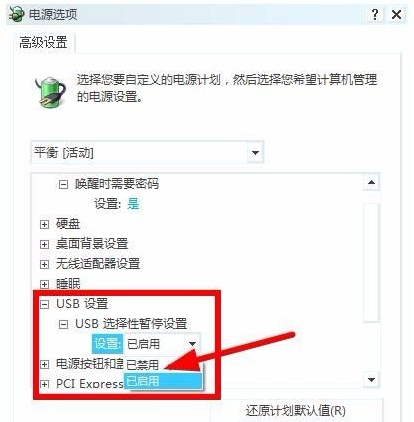This screenshot has height=422, width=414.
Task: Expand the 桌面背景设置 tree node
Action: (x=44, y=244)
